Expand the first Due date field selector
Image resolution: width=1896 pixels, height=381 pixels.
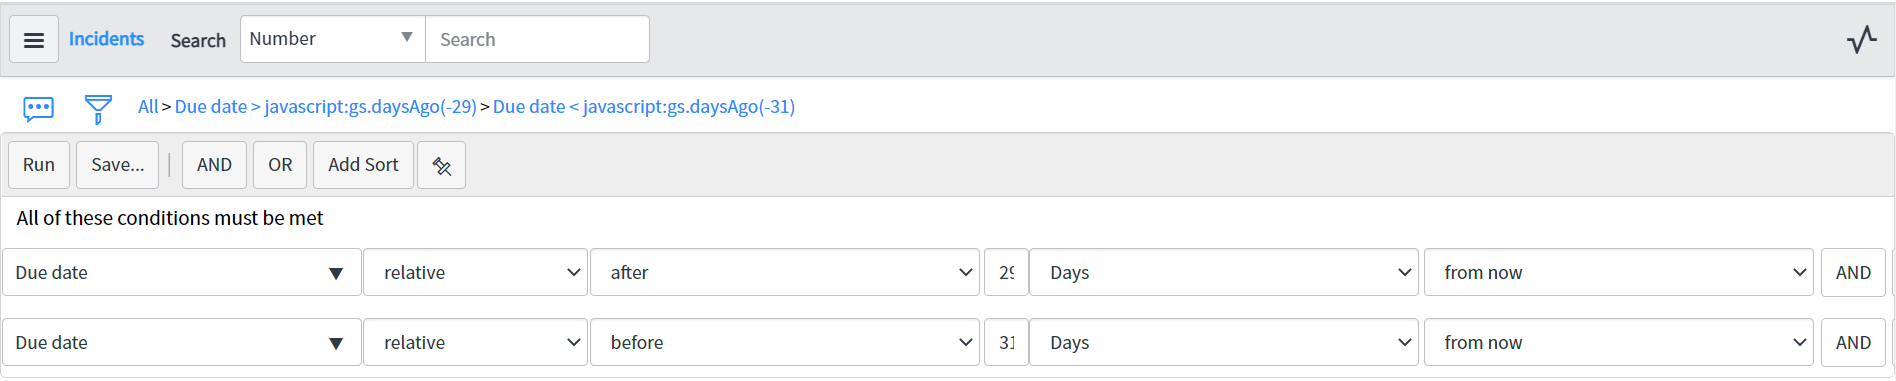[181, 272]
